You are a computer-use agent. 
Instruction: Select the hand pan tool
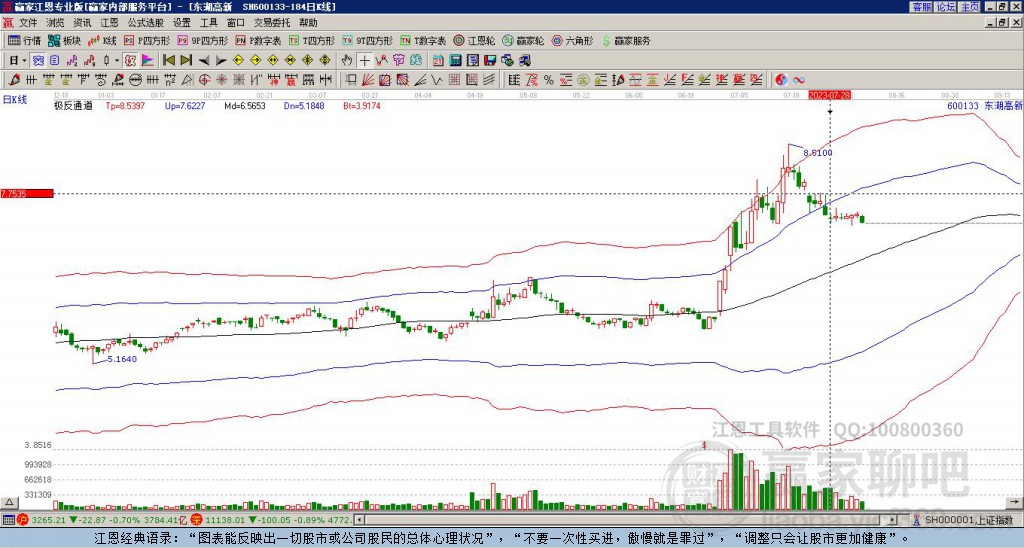click(347, 61)
